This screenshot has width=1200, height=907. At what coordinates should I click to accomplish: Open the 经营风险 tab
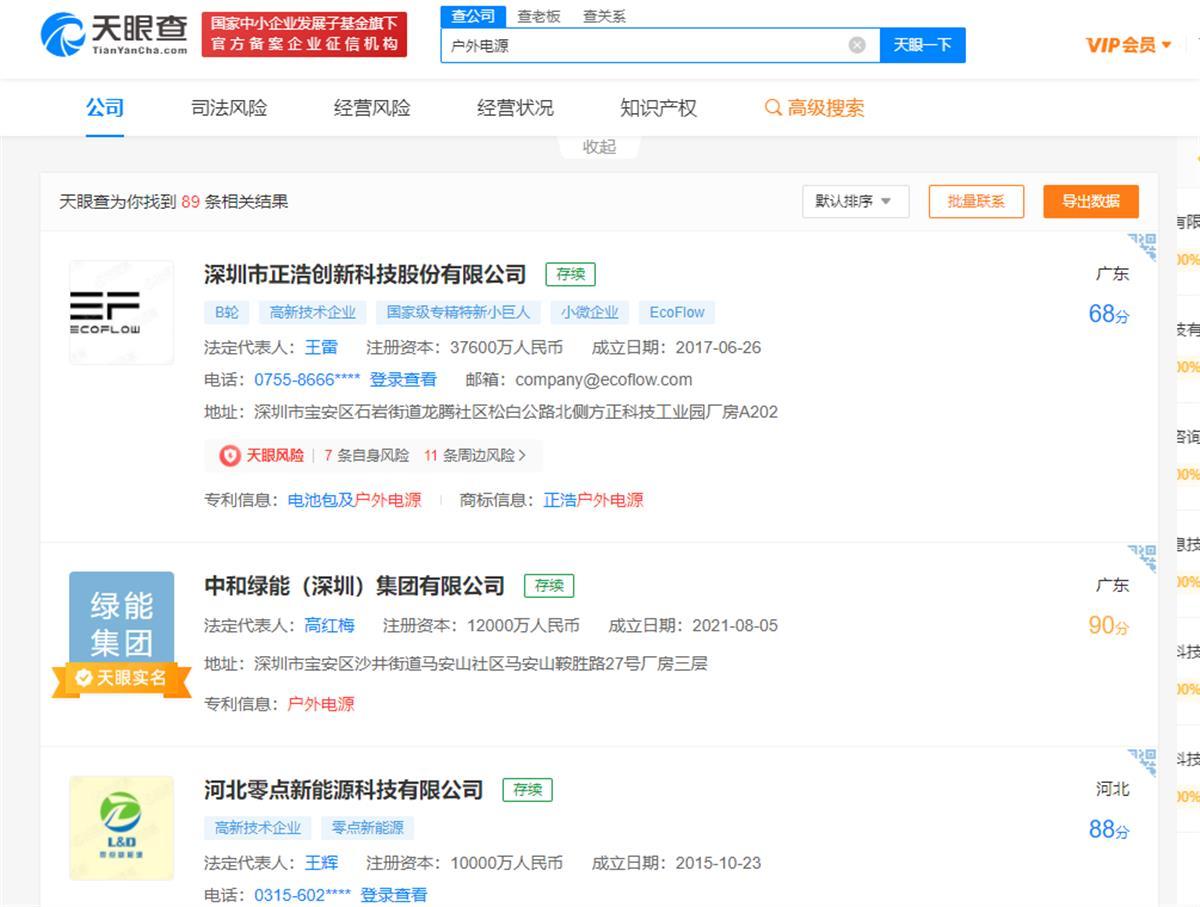[372, 108]
